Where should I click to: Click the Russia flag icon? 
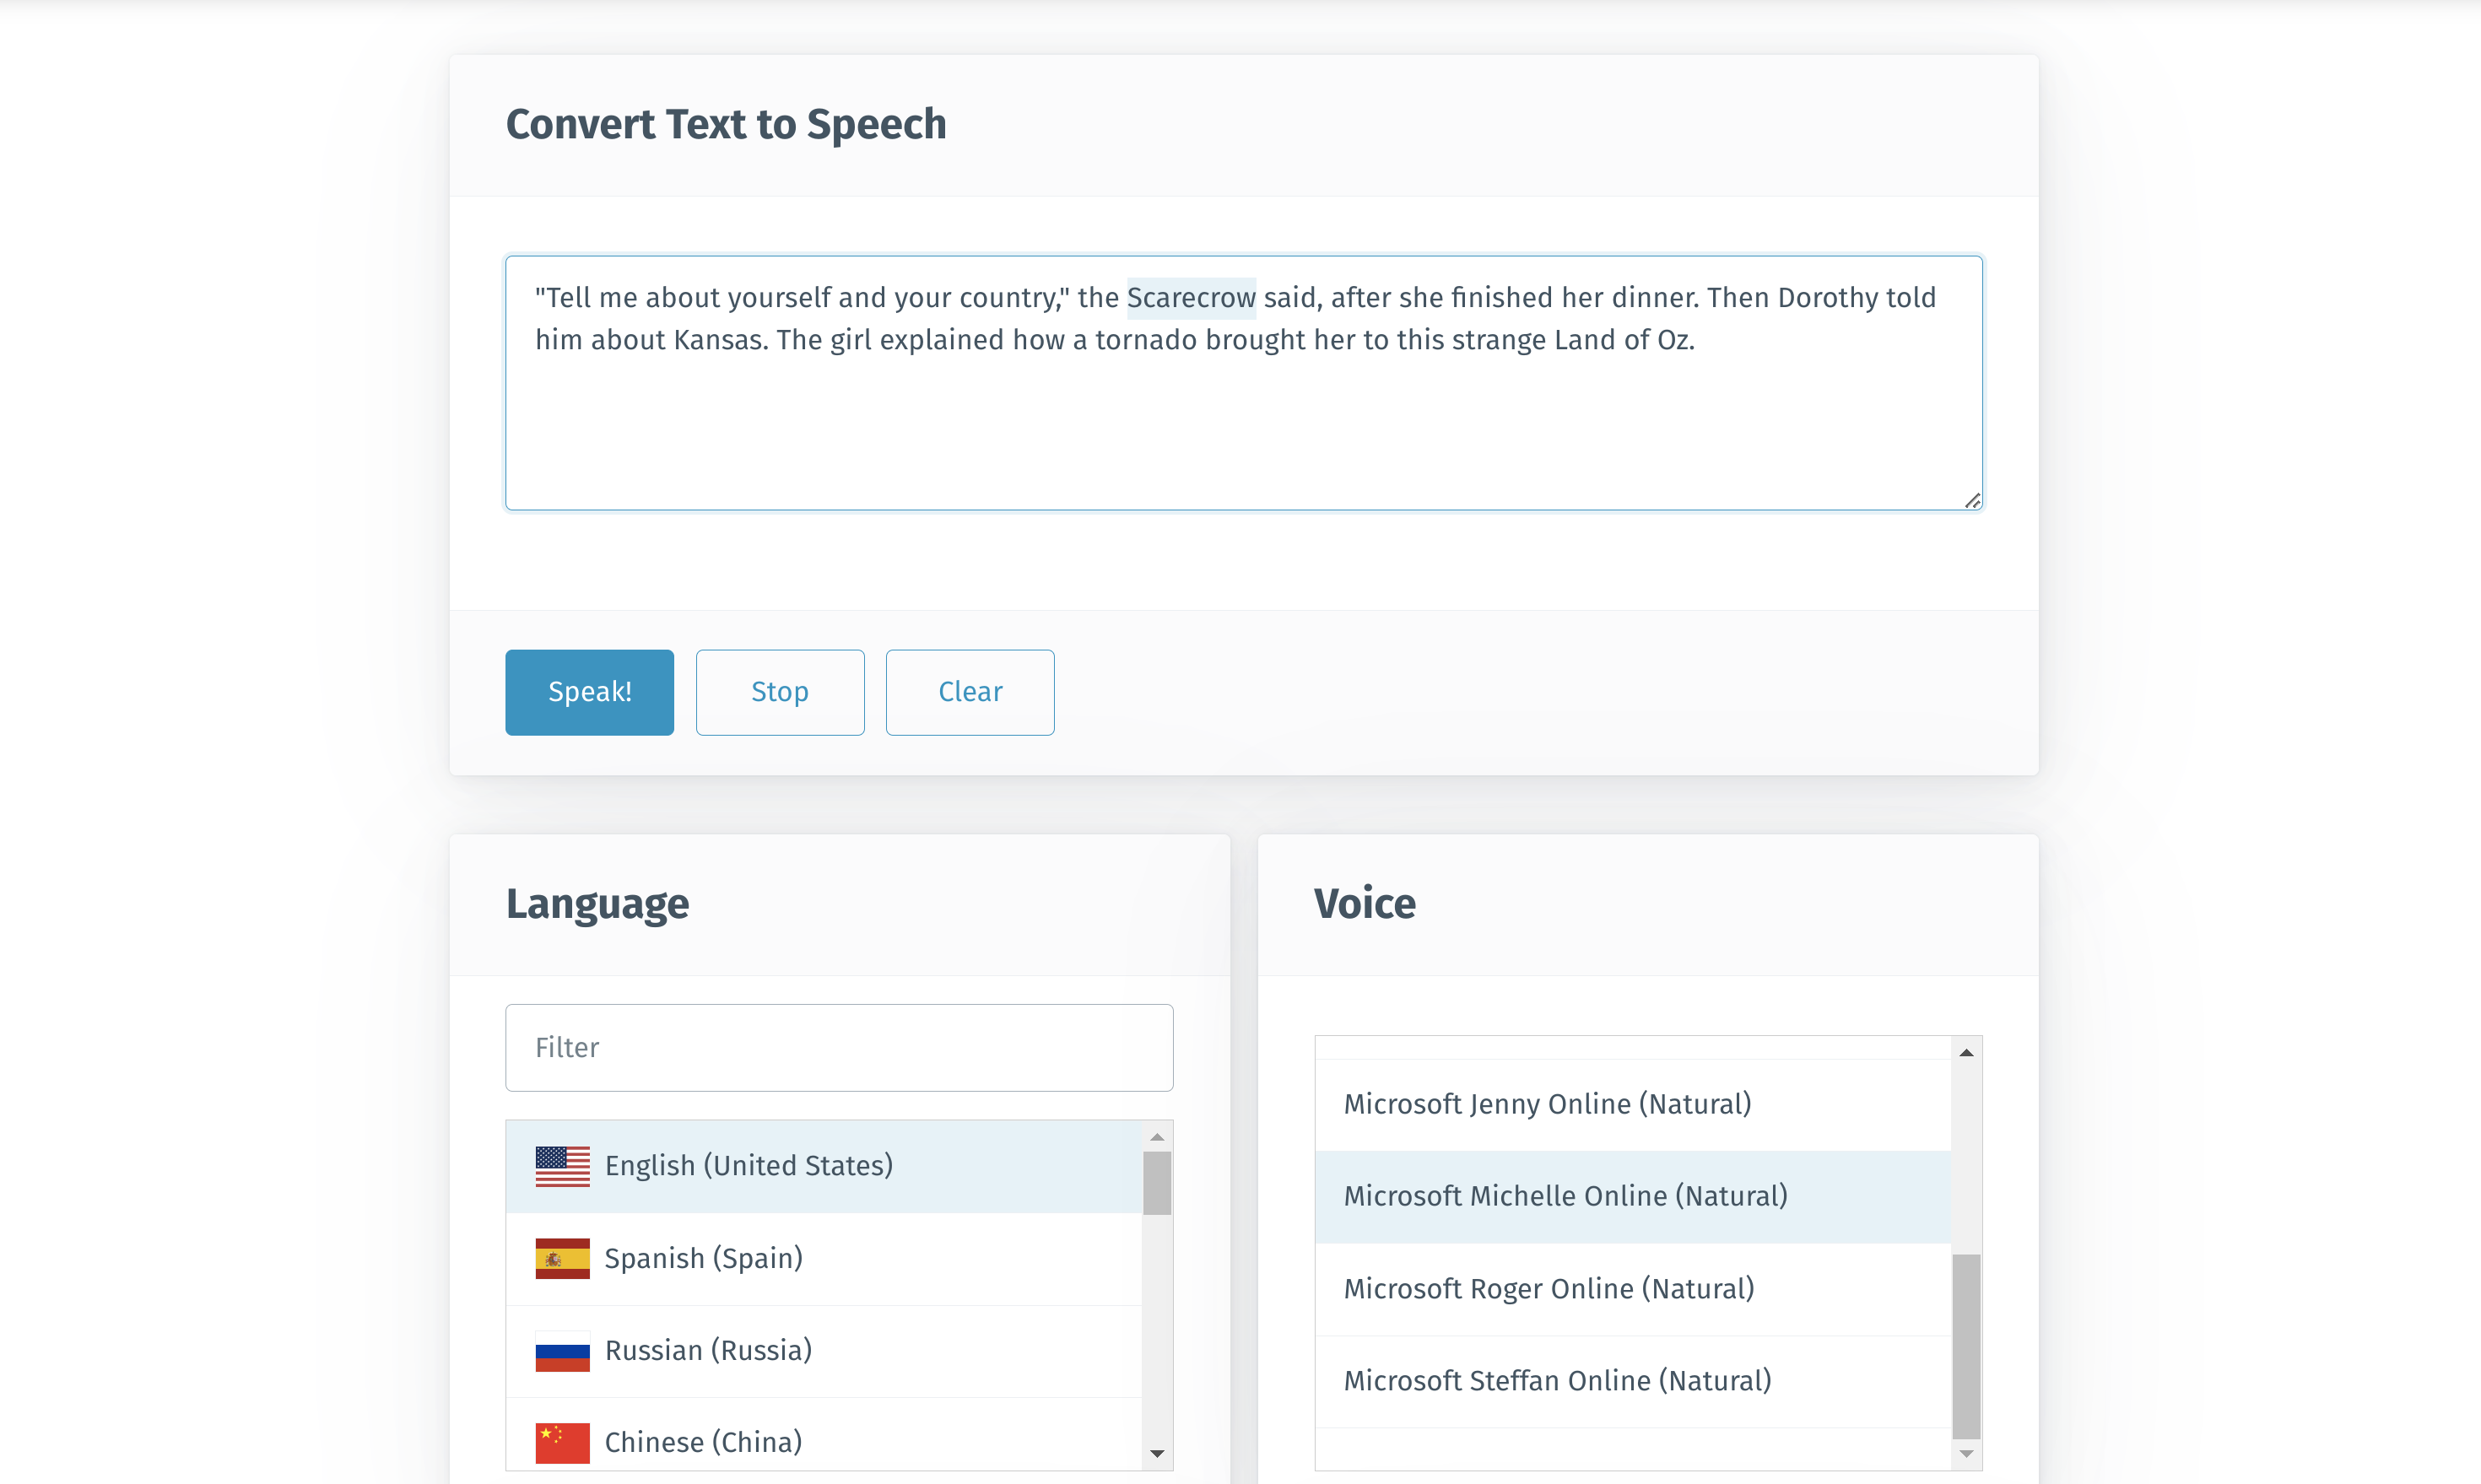click(562, 1350)
